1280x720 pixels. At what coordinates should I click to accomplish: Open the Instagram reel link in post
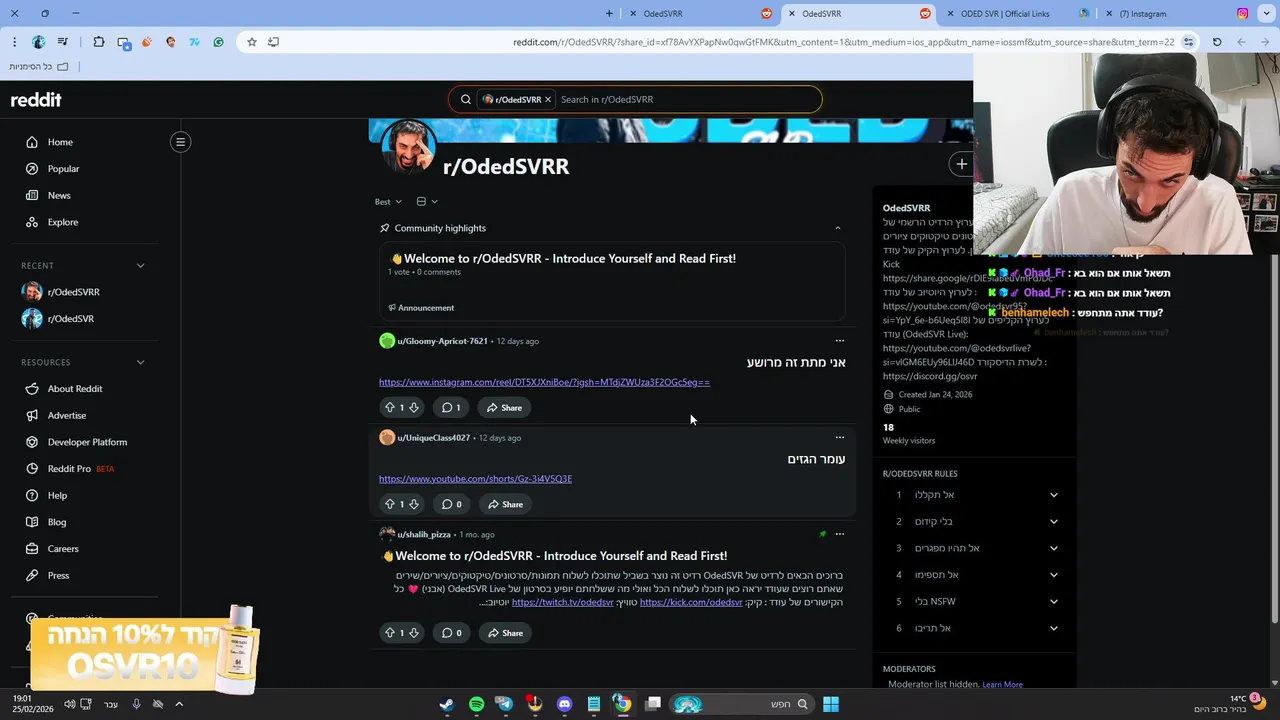[544, 382]
